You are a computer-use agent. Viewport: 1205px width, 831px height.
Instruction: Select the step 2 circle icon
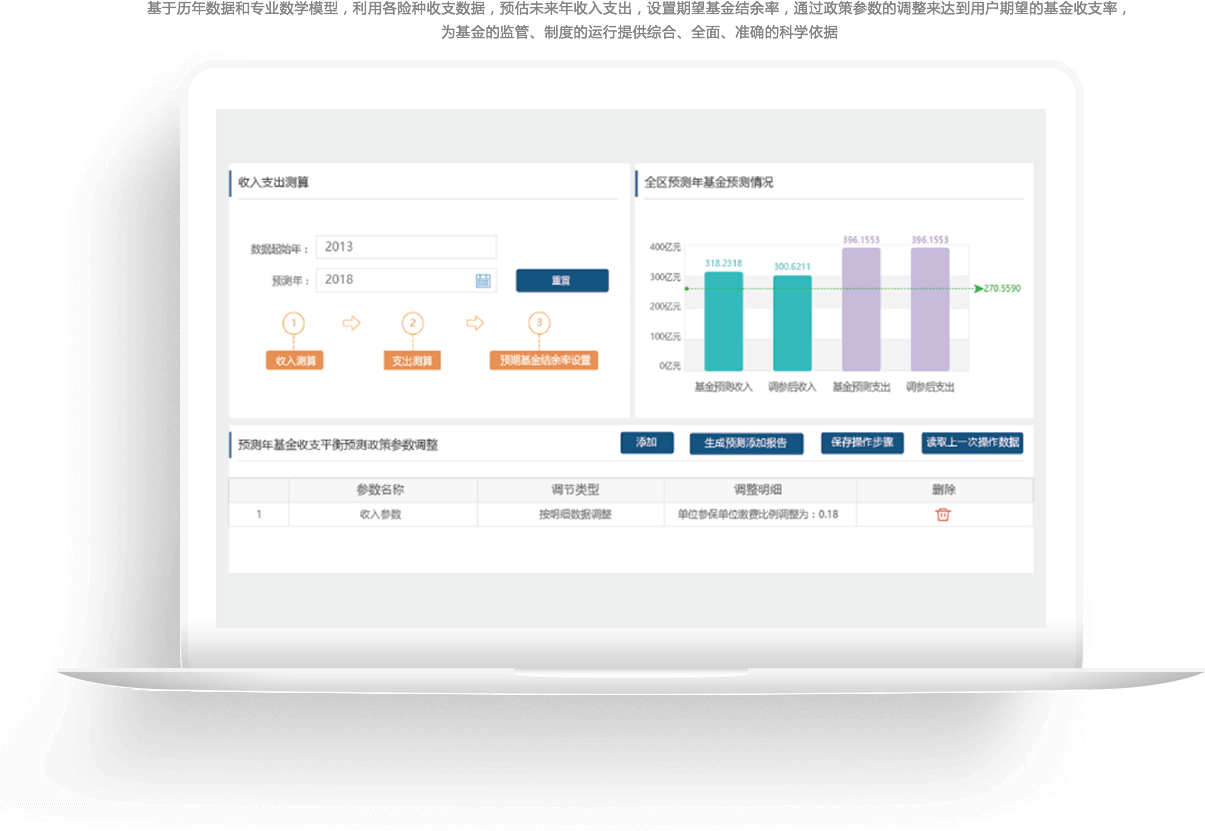pos(412,323)
